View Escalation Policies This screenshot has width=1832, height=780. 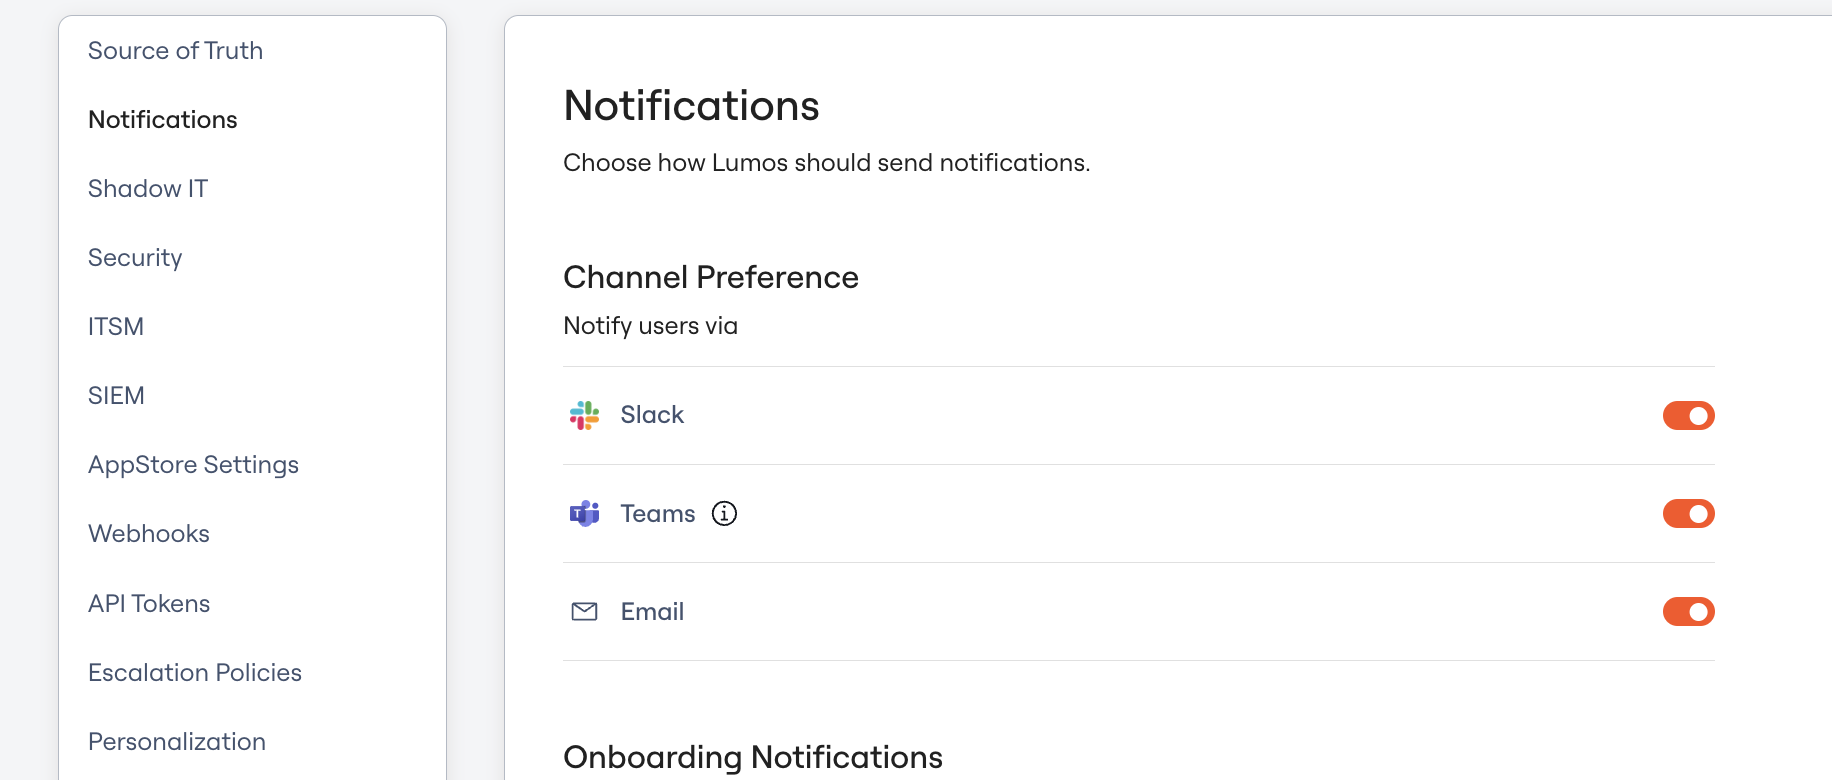pyautogui.click(x=195, y=672)
